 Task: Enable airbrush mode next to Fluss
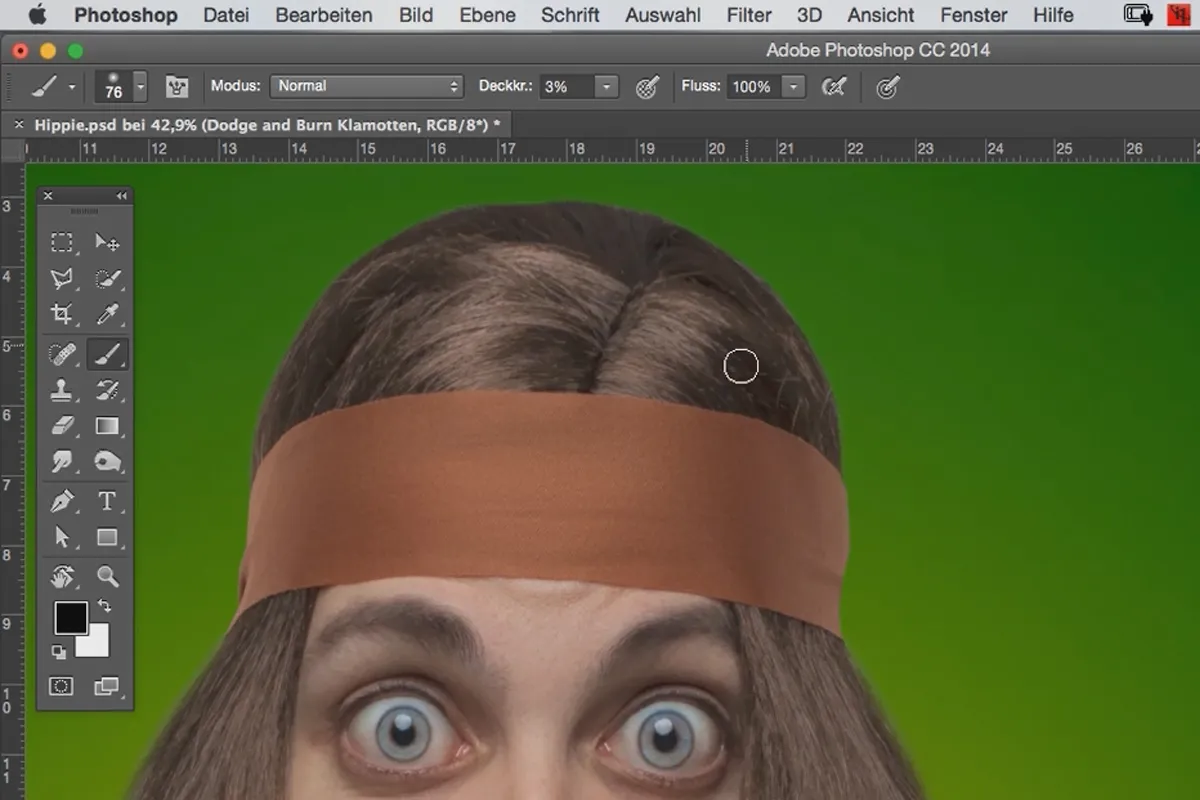tap(833, 87)
